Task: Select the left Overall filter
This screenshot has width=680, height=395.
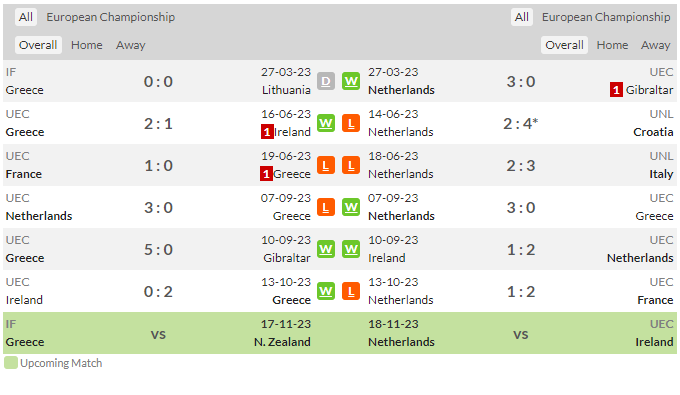Action: (x=38, y=45)
